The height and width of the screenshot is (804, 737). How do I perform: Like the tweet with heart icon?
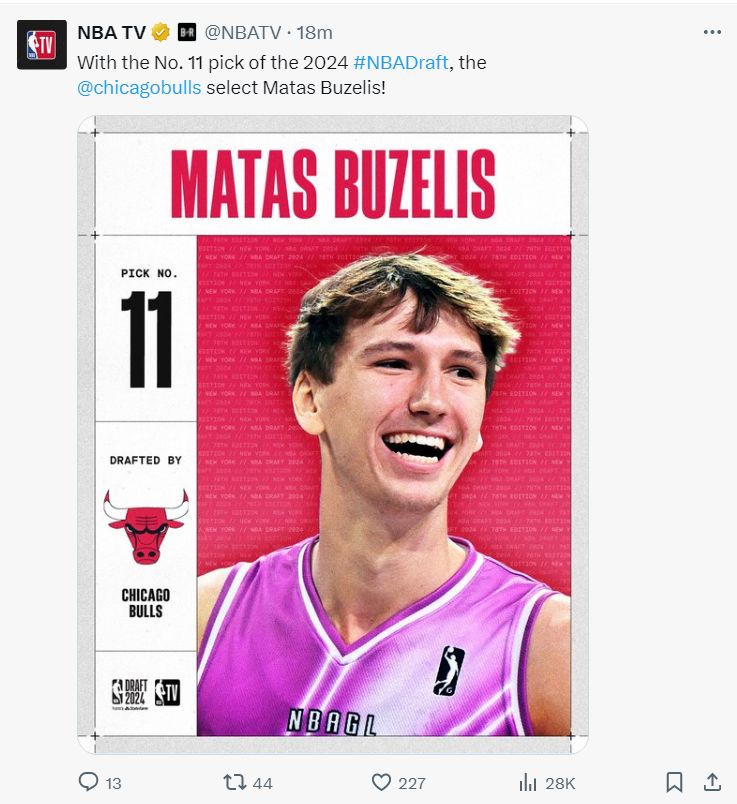(x=381, y=782)
